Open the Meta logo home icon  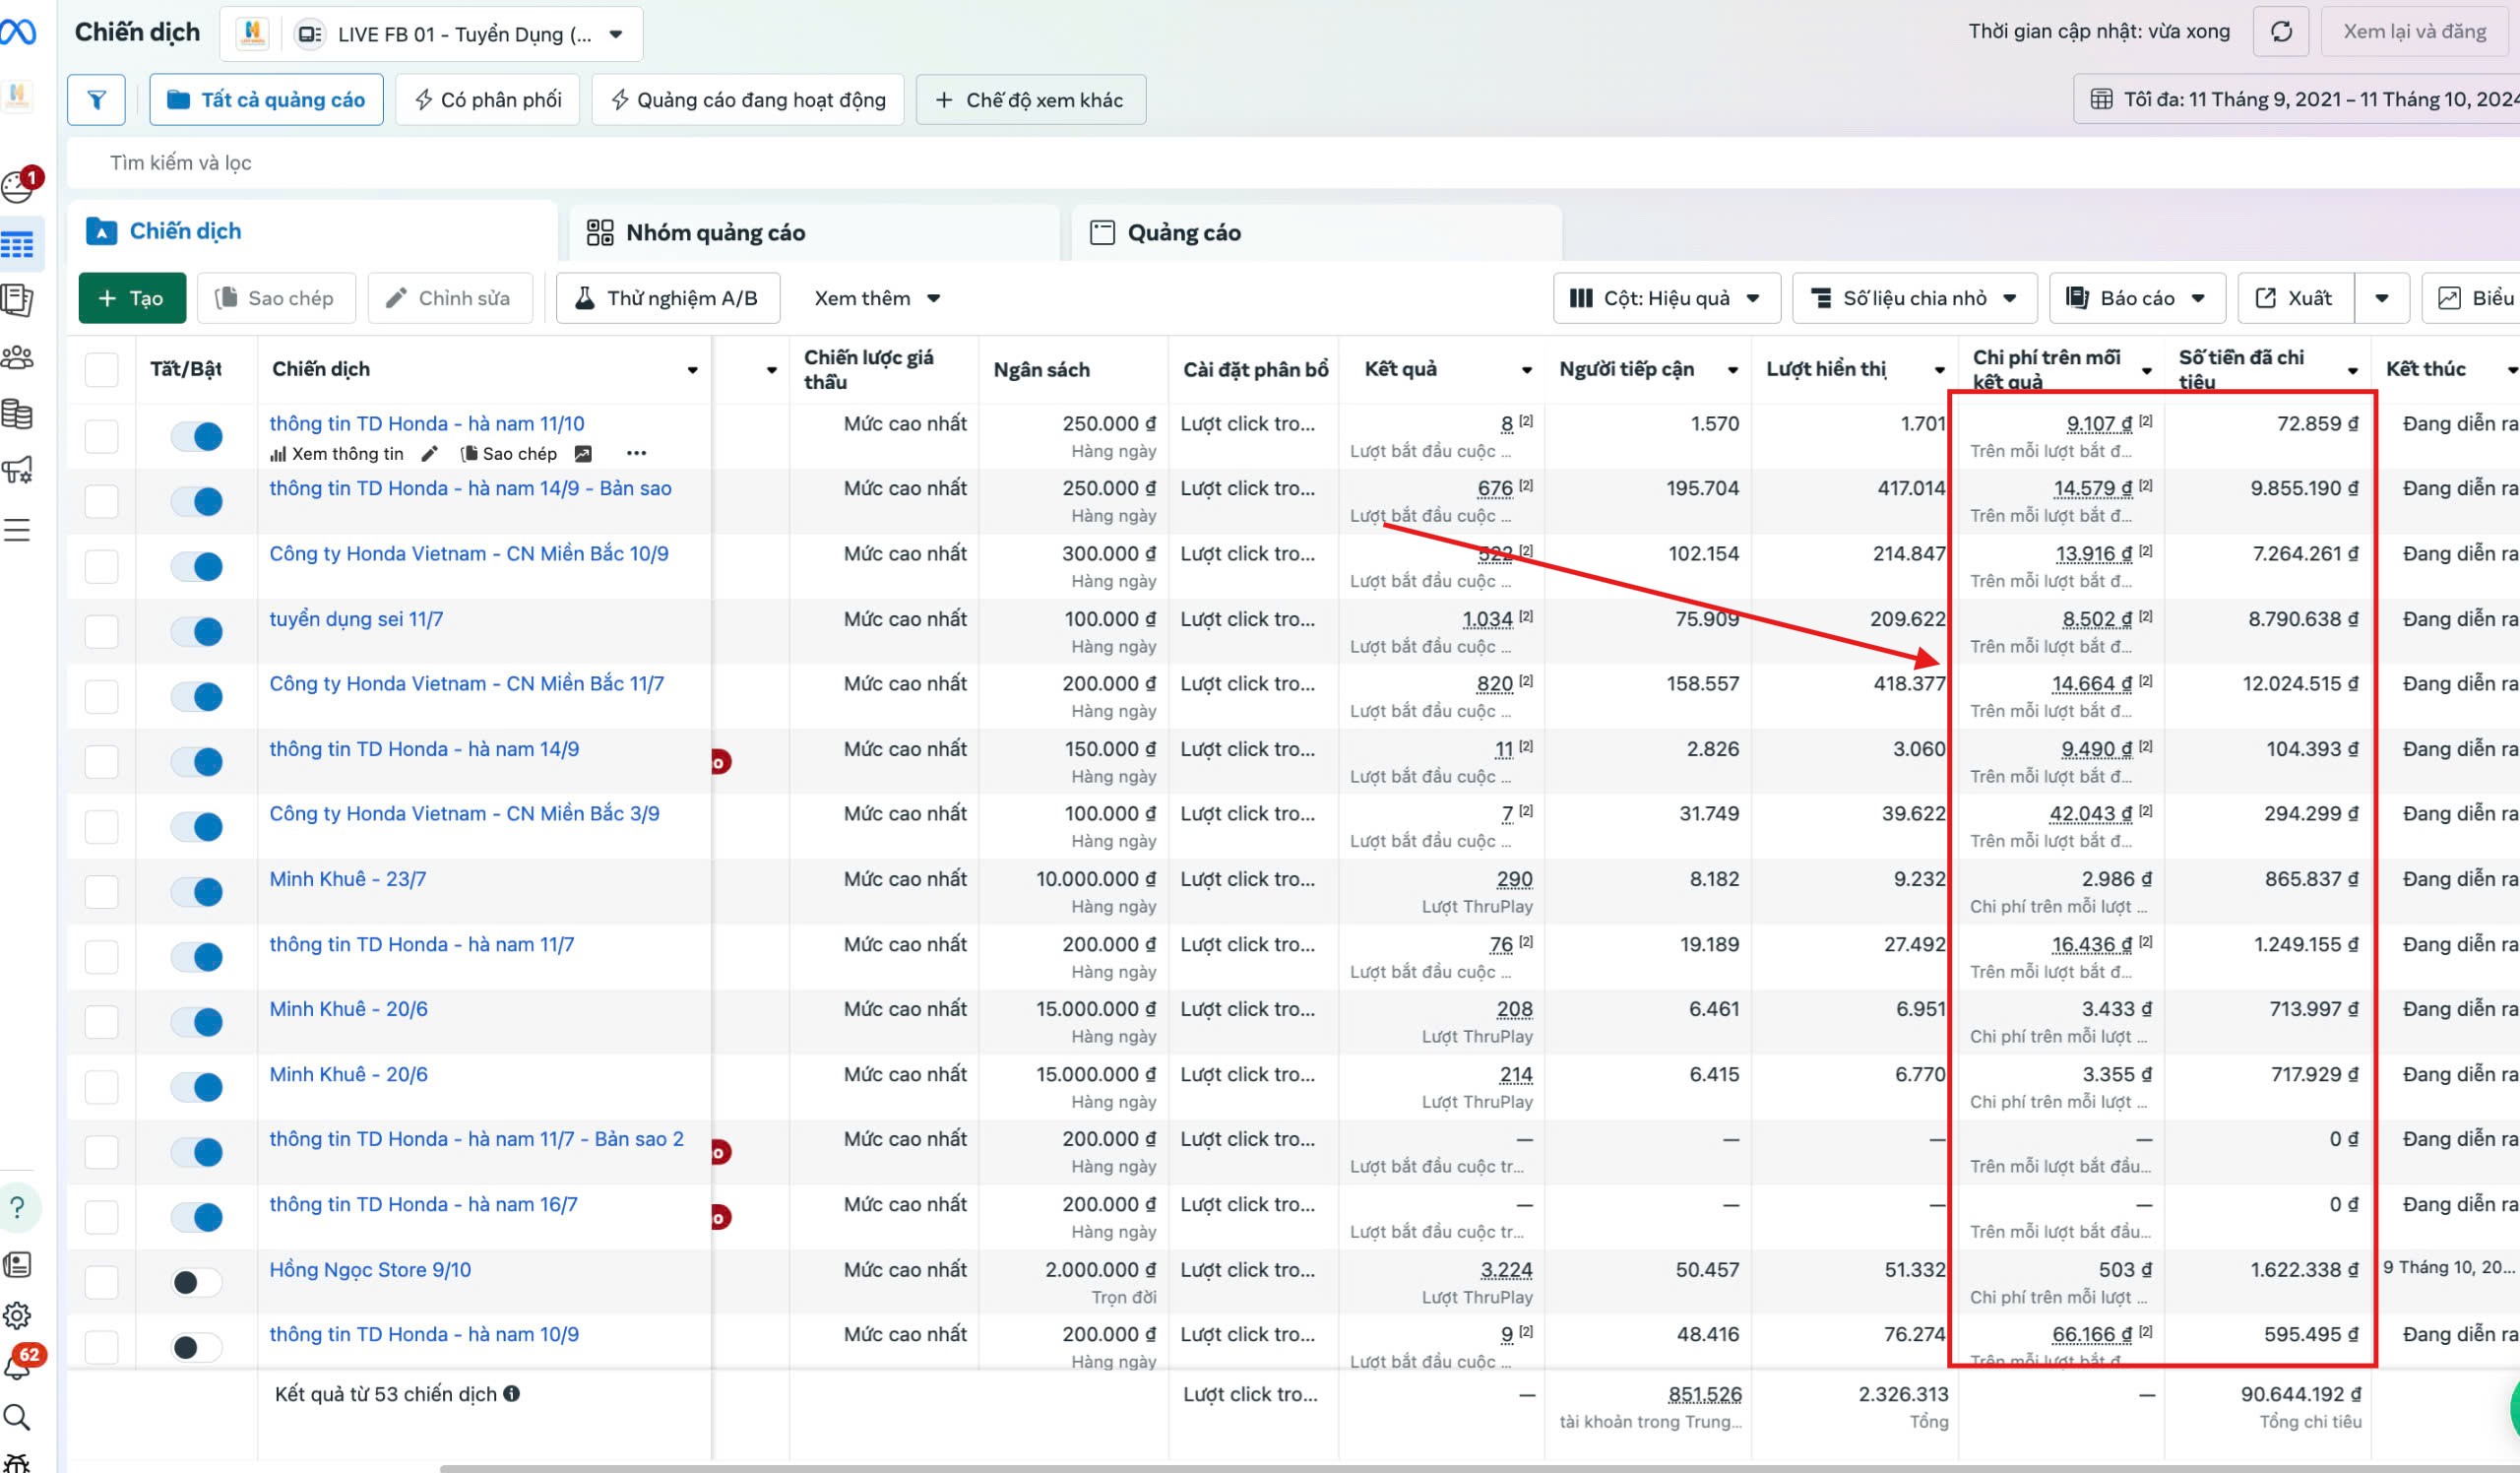point(18,32)
